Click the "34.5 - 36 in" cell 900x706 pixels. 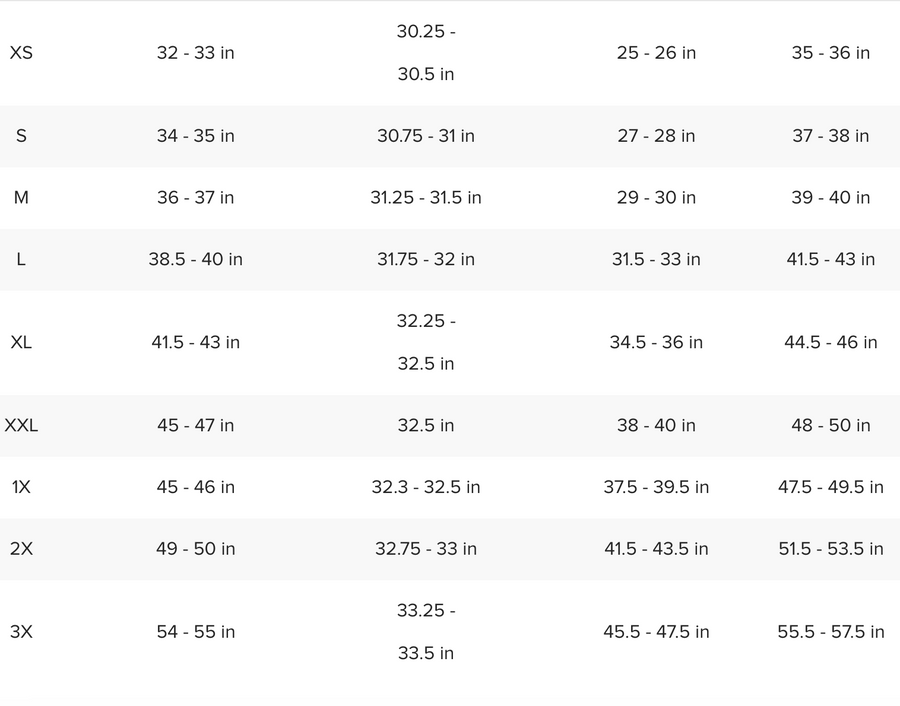pos(656,342)
